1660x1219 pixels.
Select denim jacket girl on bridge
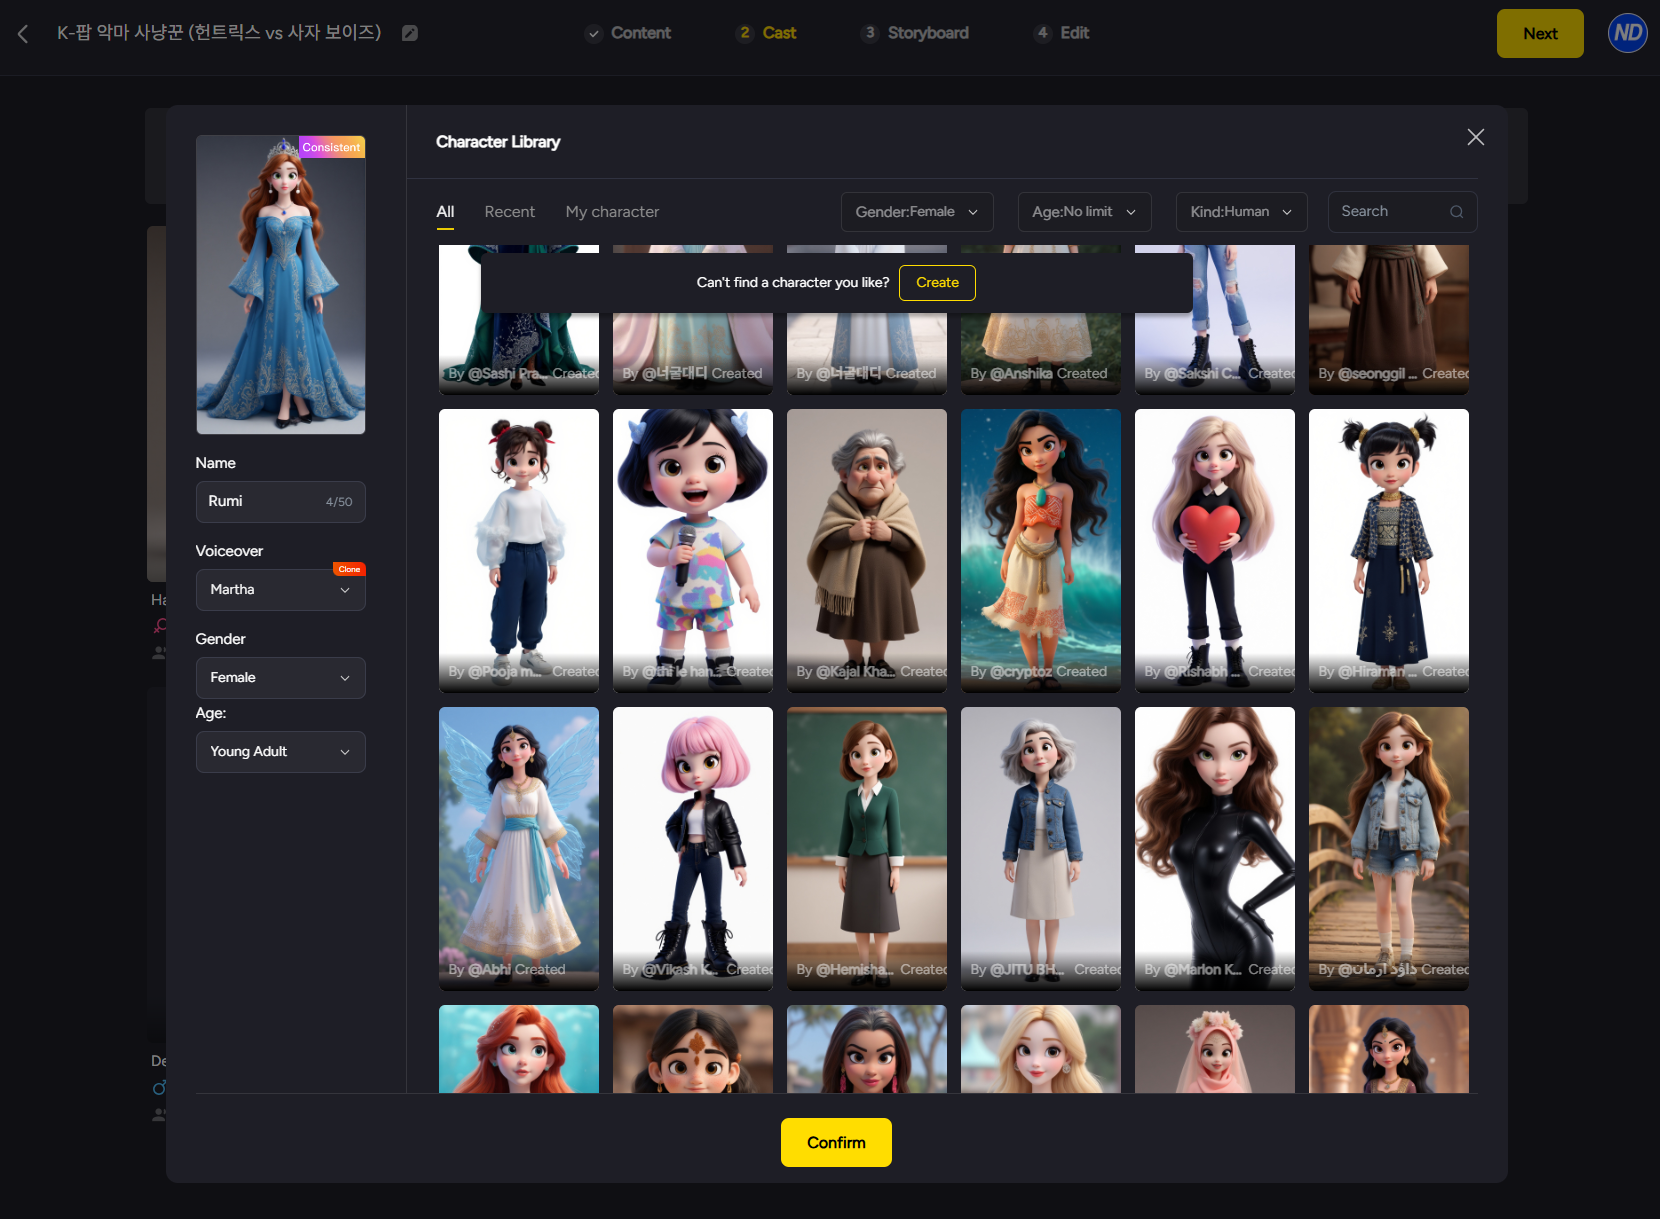click(1389, 849)
